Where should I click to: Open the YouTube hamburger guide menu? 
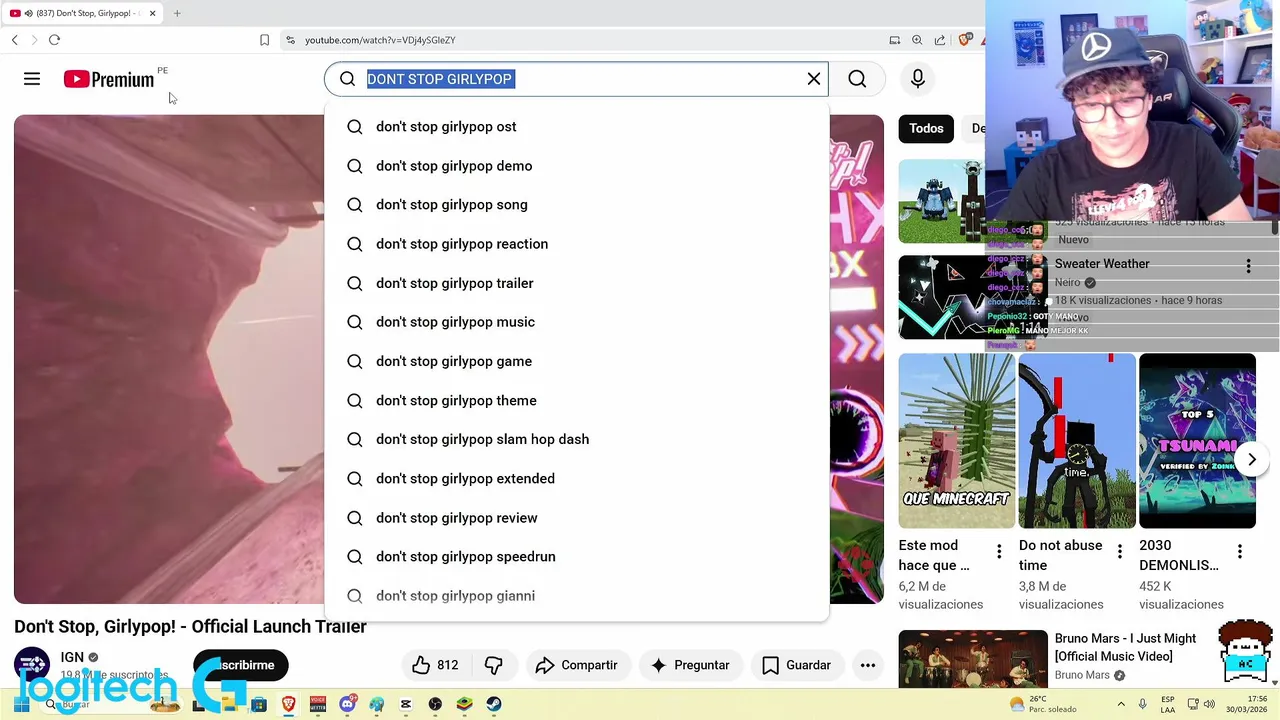tap(32, 79)
